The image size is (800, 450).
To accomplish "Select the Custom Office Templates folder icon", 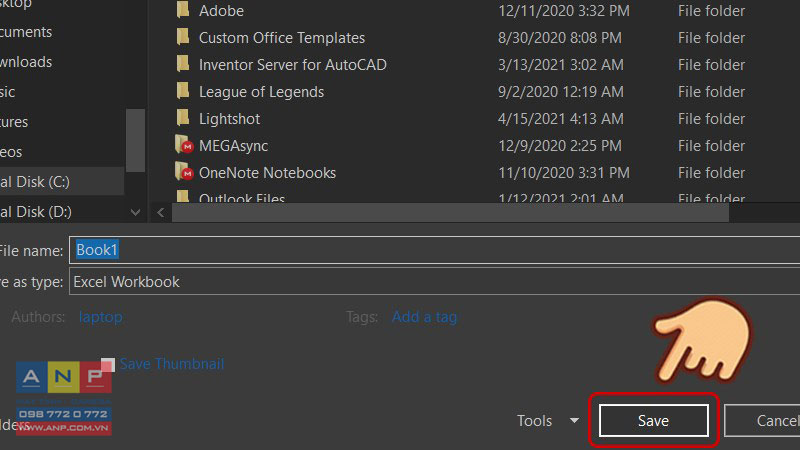I will coord(183,37).
